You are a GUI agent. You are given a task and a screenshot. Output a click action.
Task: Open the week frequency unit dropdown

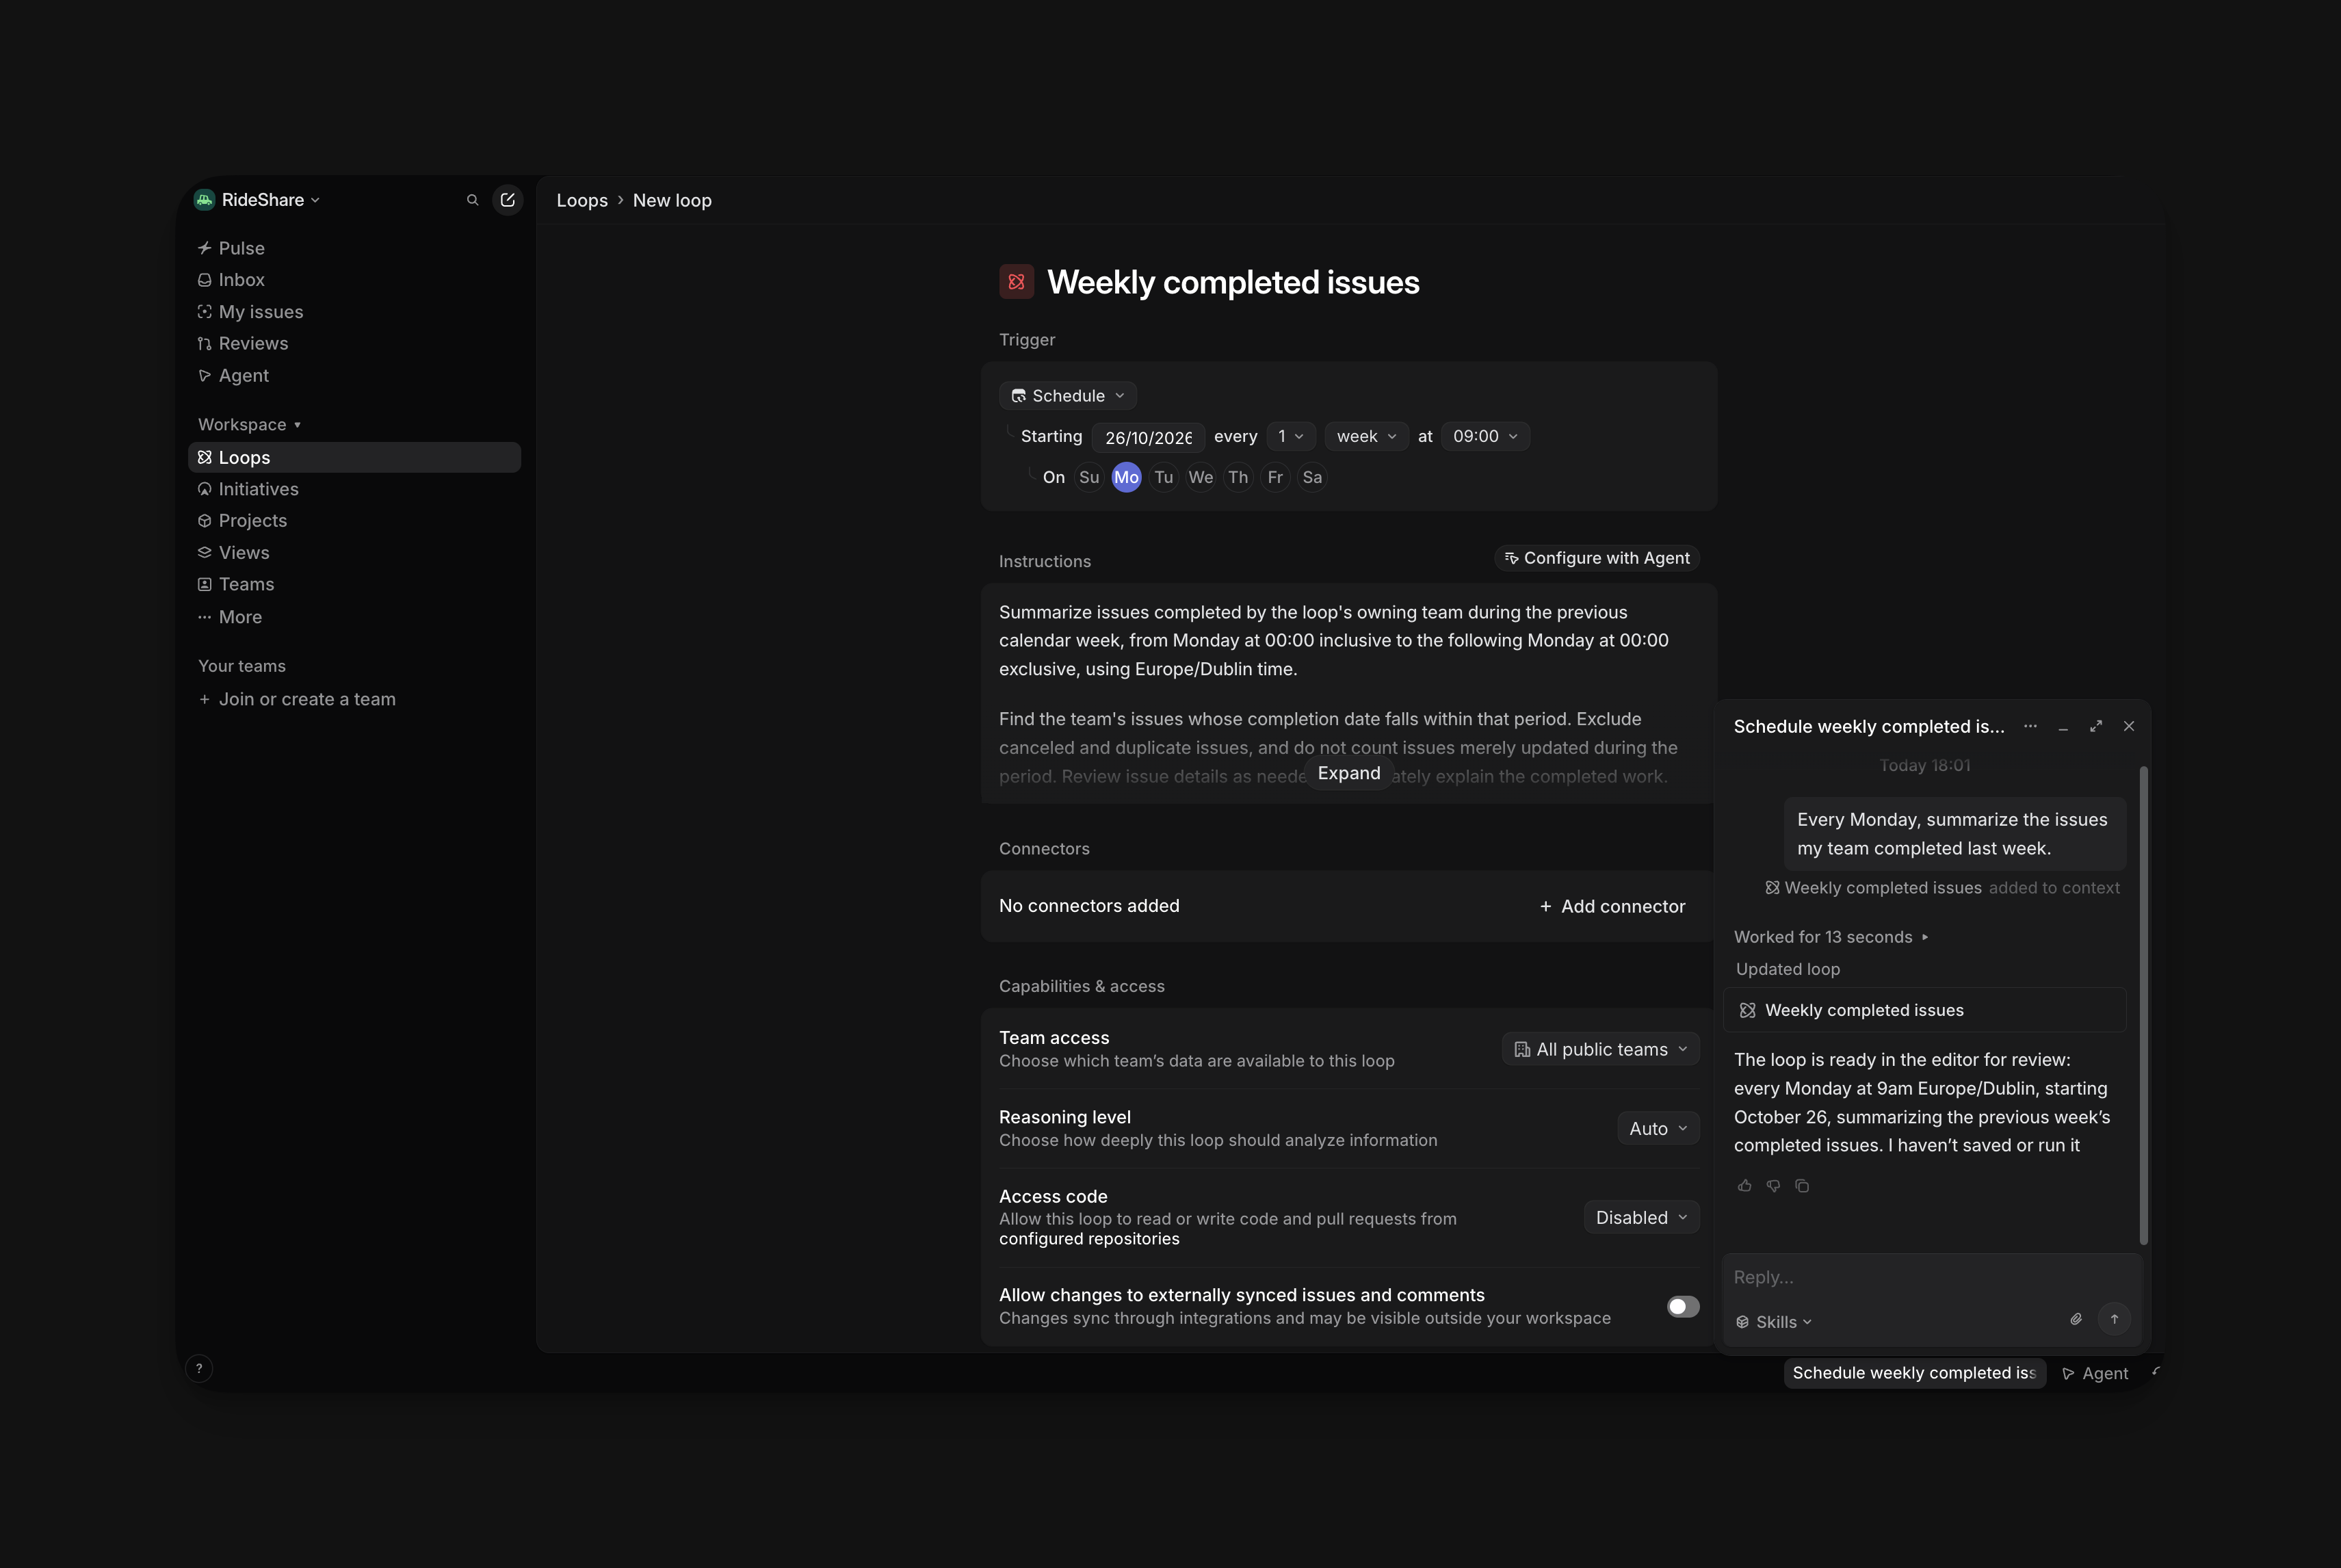1366,437
